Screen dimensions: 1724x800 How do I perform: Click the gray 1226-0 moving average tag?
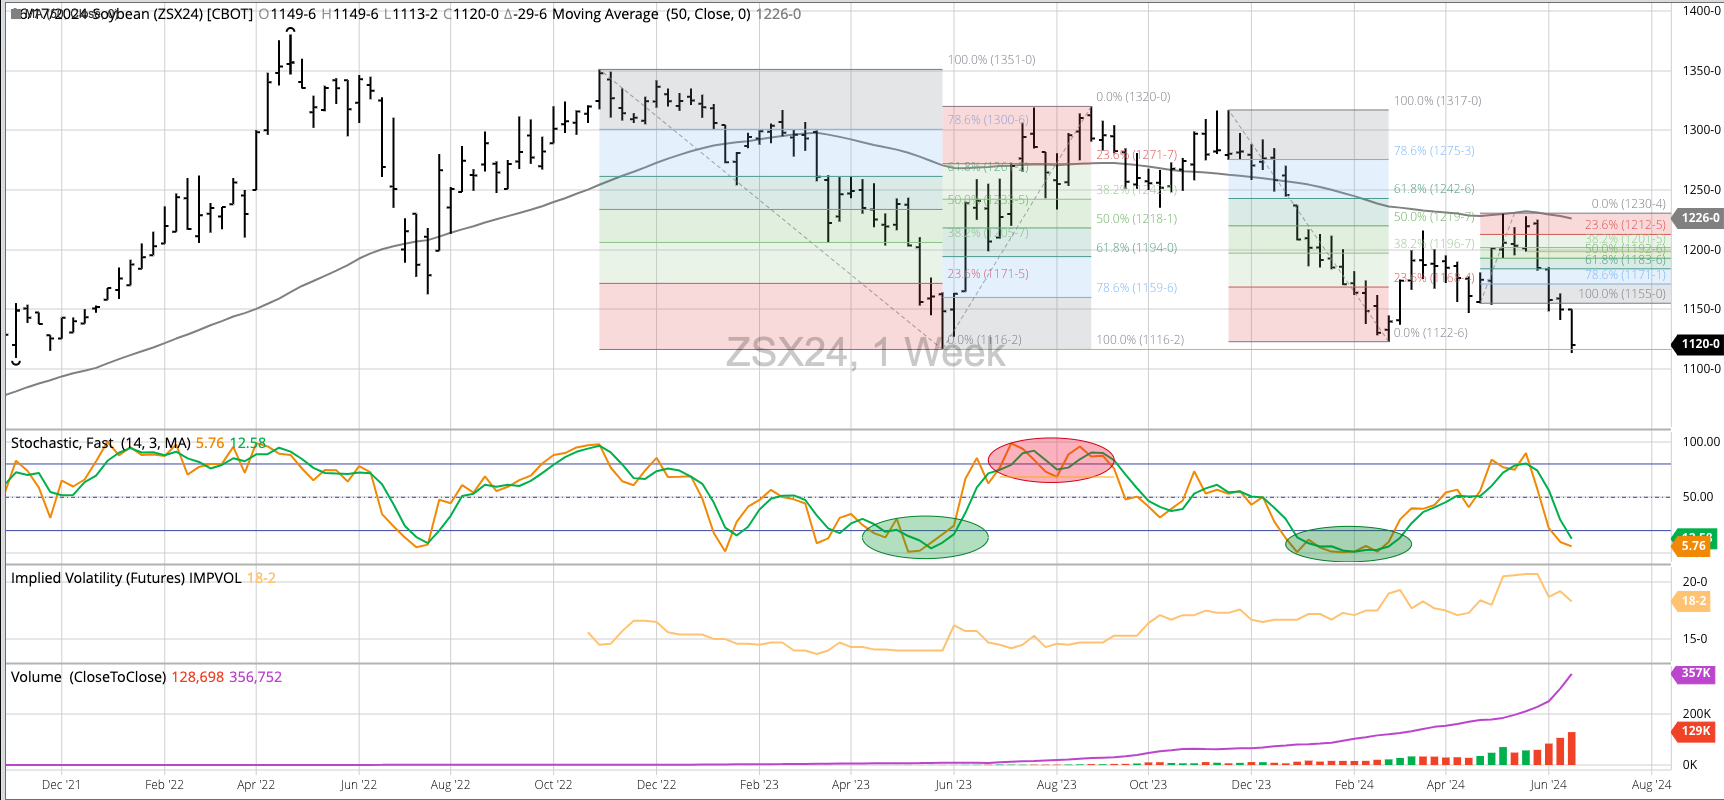coord(1699,218)
